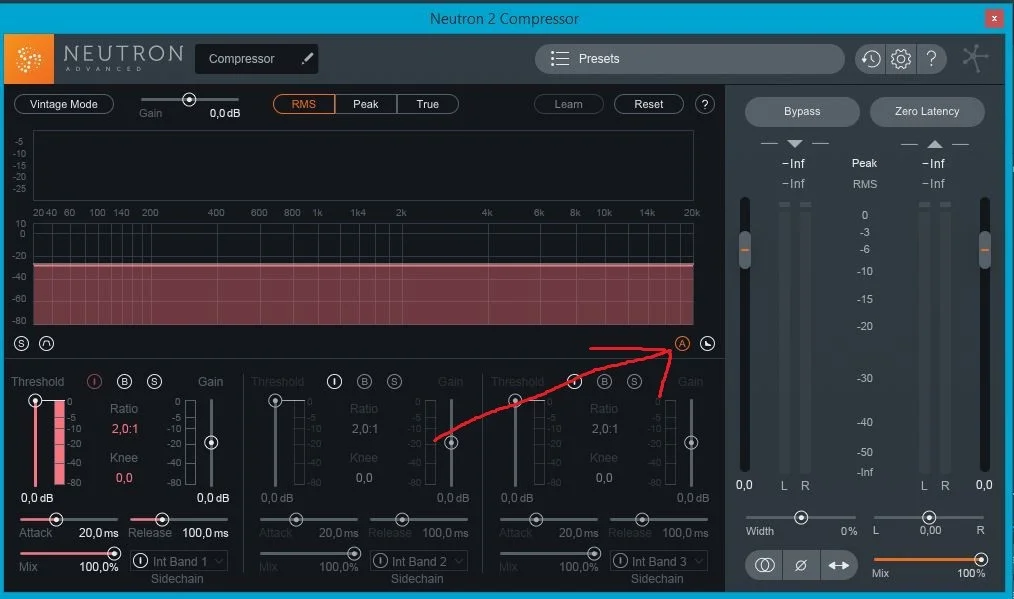Click the first band's Release slider handle
The height and width of the screenshot is (599, 1014).
(162, 519)
